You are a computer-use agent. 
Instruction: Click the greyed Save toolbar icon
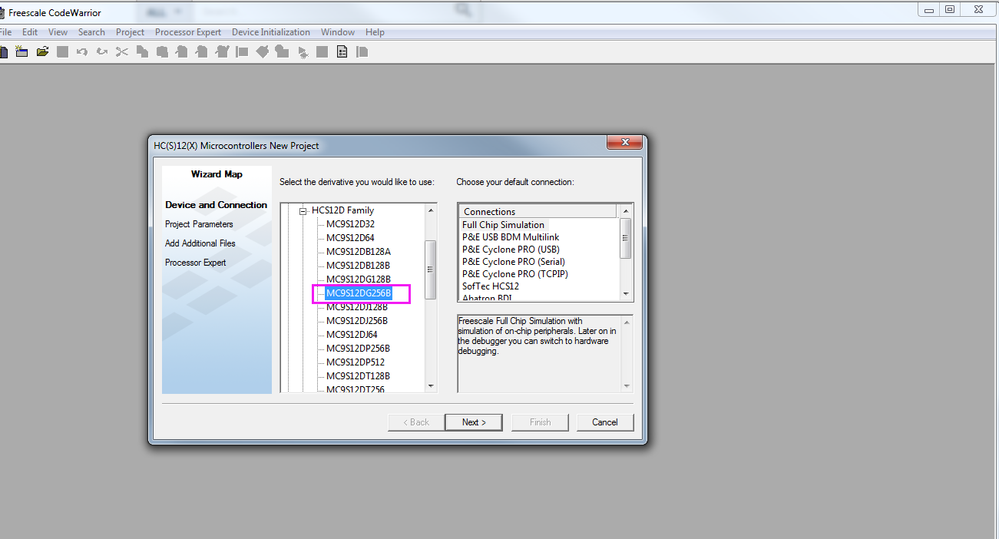coord(62,52)
